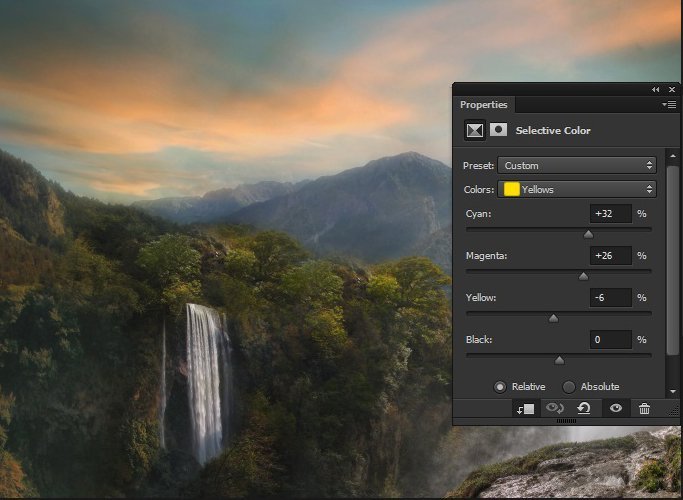Close the Properties panel
683x500 pixels.
coord(672,89)
